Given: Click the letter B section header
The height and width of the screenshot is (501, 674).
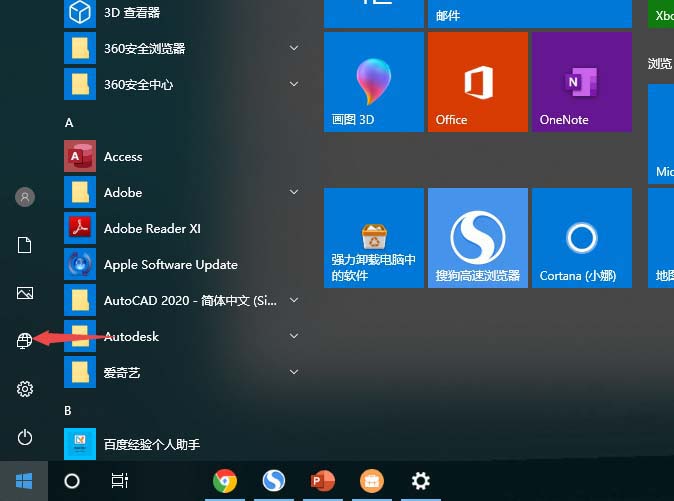Looking at the screenshot, I should (68, 411).
